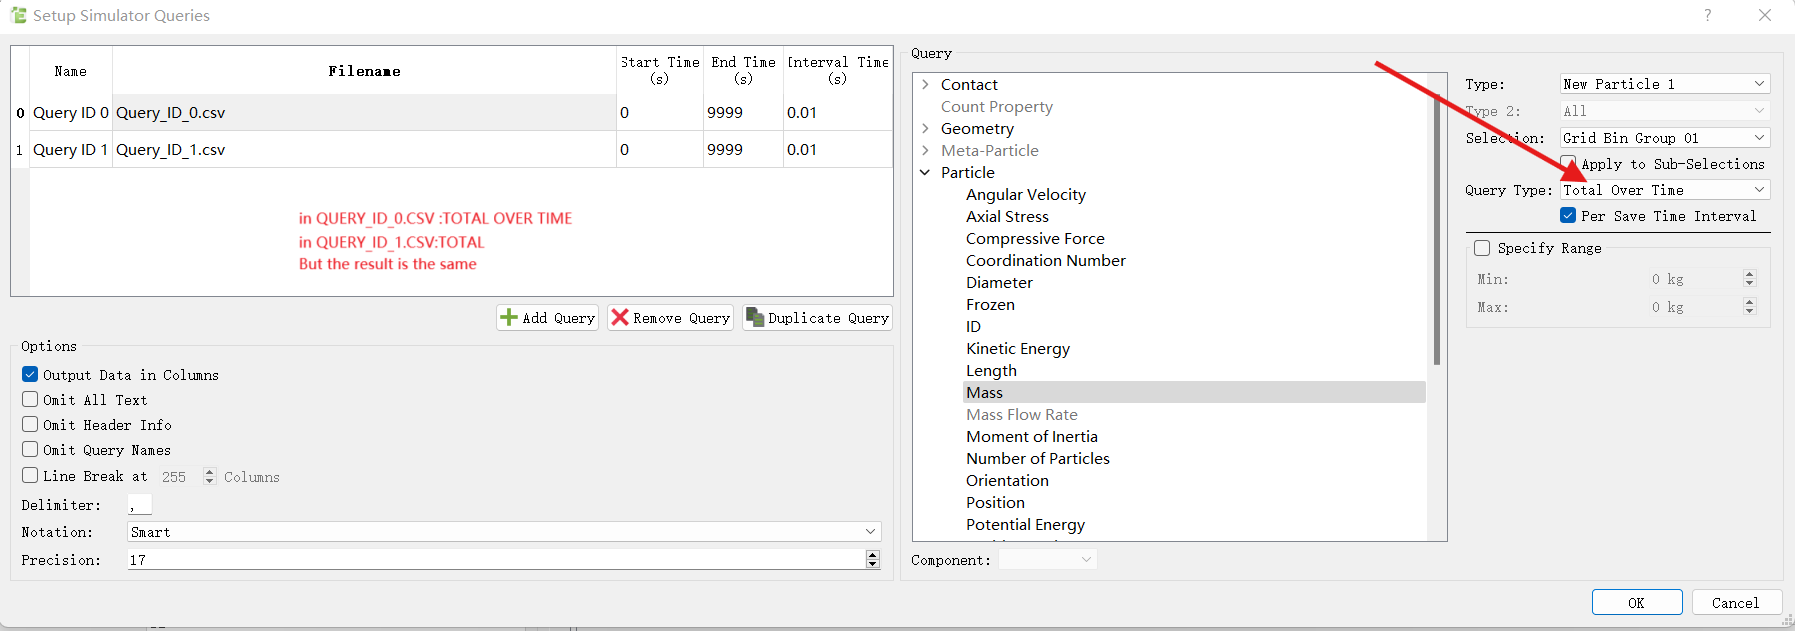Click the Query ID 0 name cell
Screen dimensions: 1795x631
tap(71, 112)
